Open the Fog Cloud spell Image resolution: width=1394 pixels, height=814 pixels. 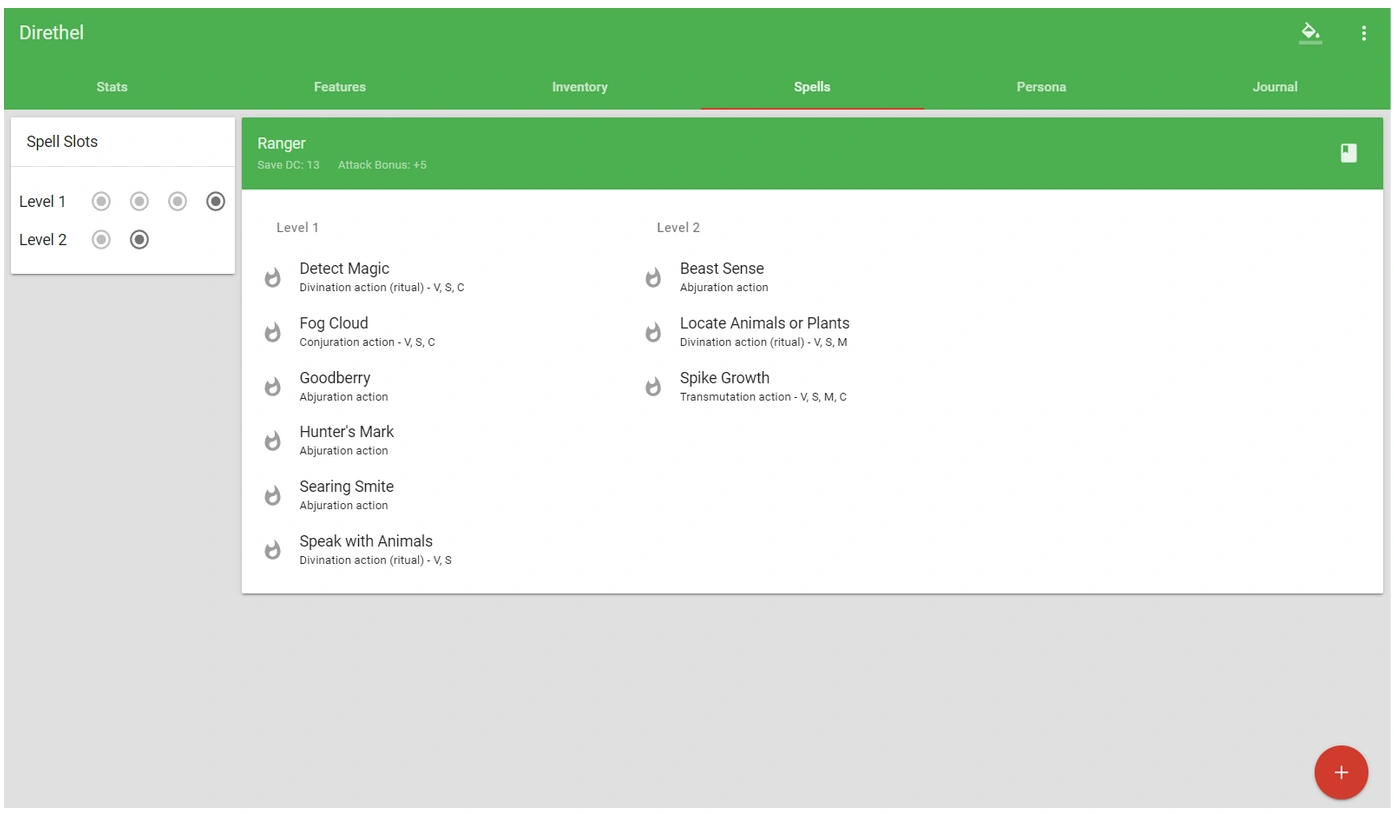[x=367, y=332]
